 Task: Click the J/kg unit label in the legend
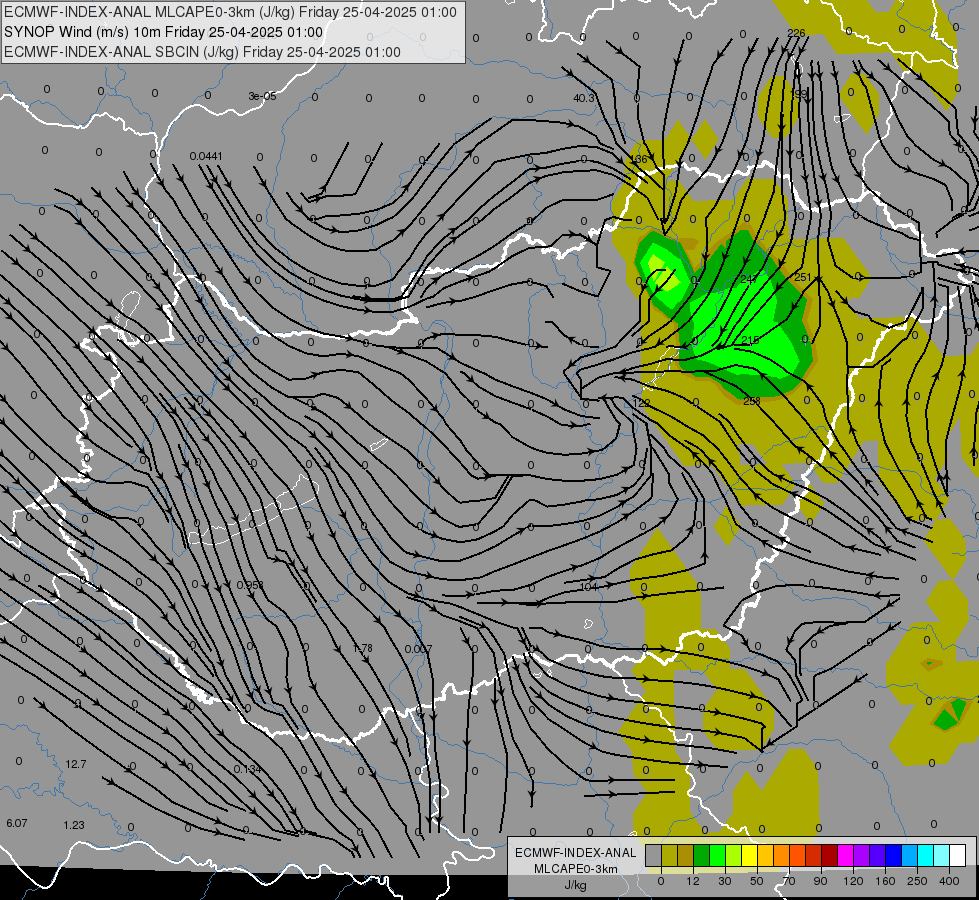(x=576, y=885)
